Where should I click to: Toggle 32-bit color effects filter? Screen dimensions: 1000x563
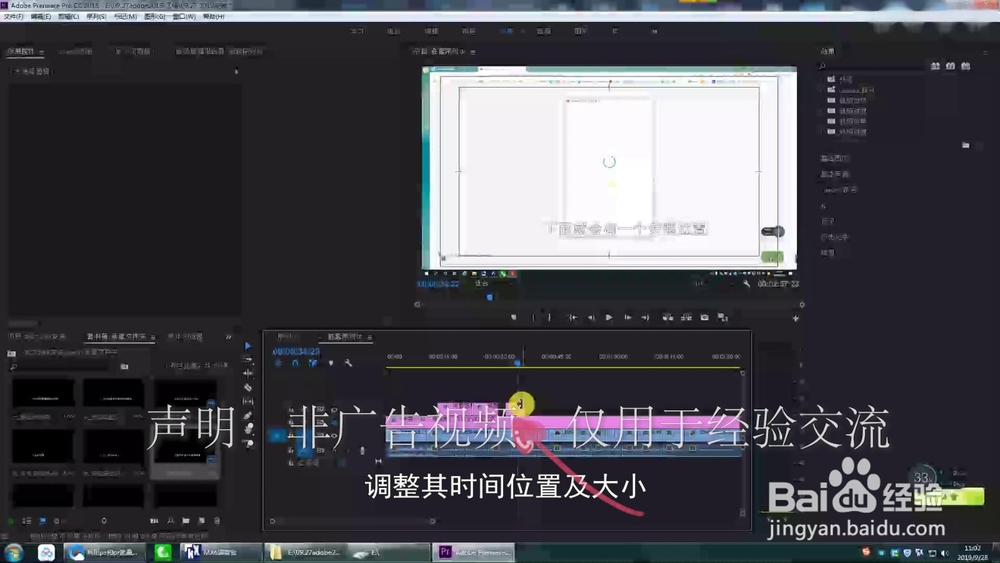pyautogui.click(x=950, y=66)
